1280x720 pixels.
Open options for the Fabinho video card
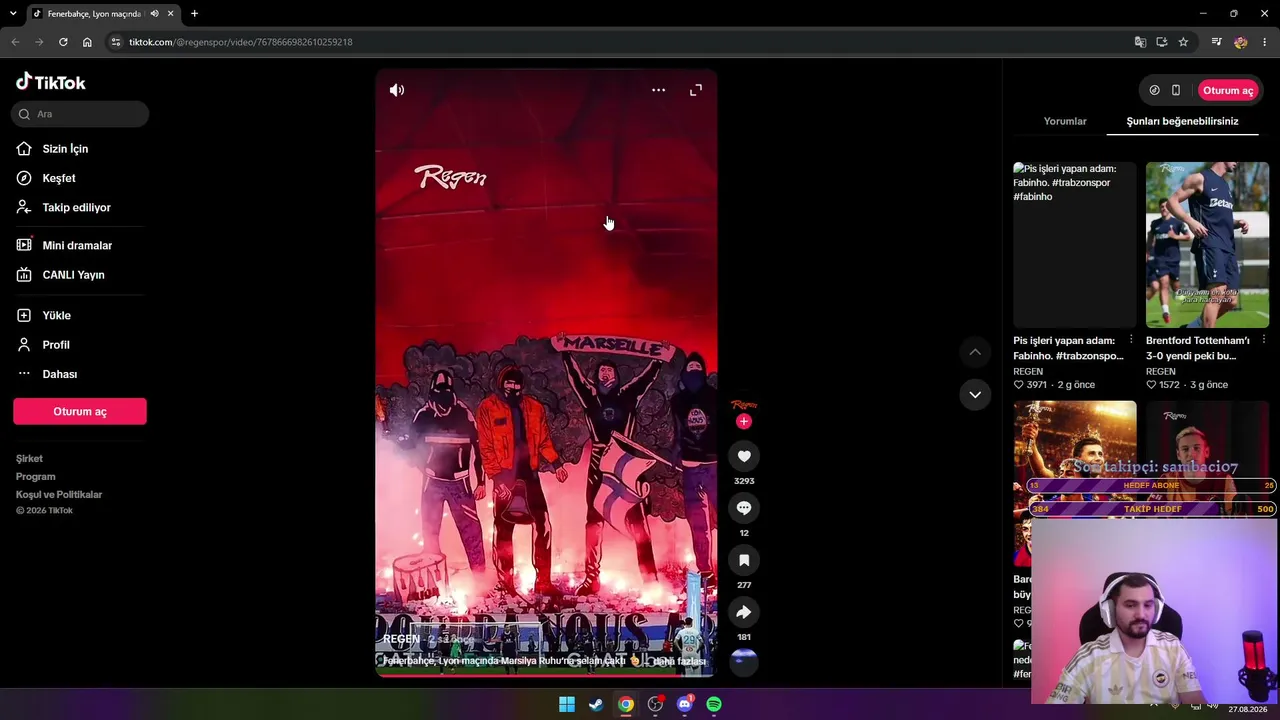[1131, 340]
